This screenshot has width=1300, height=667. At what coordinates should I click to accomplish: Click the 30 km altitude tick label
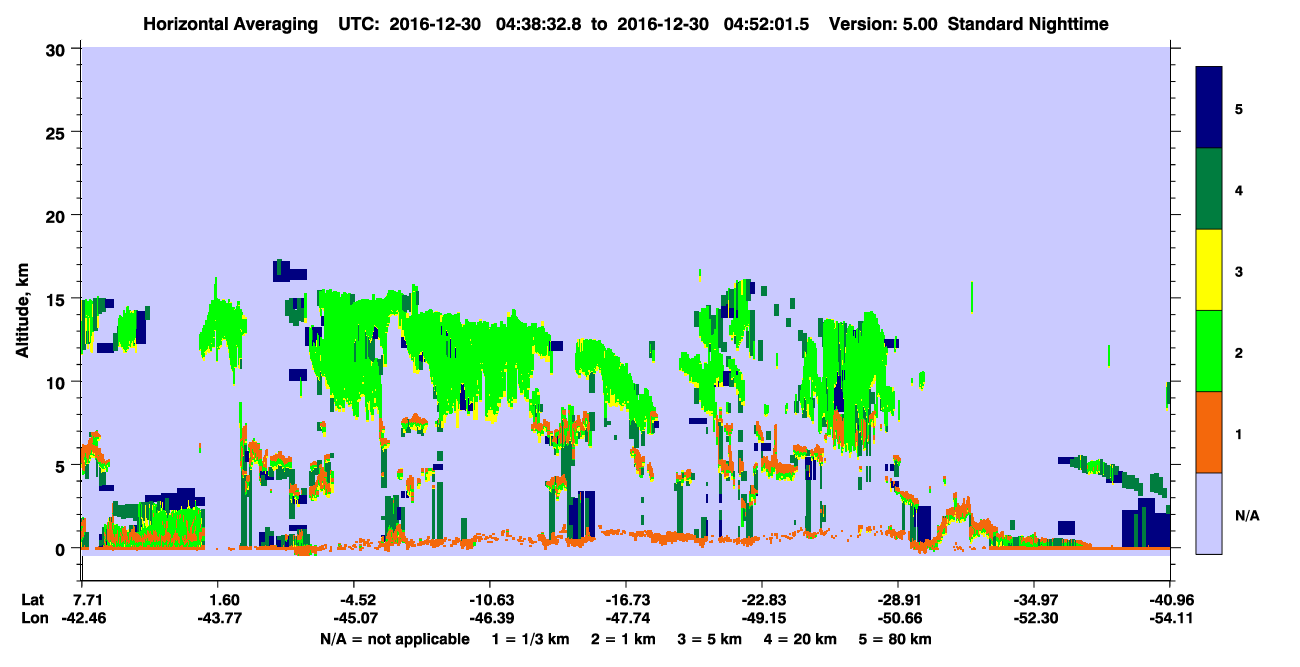(57, 49)
